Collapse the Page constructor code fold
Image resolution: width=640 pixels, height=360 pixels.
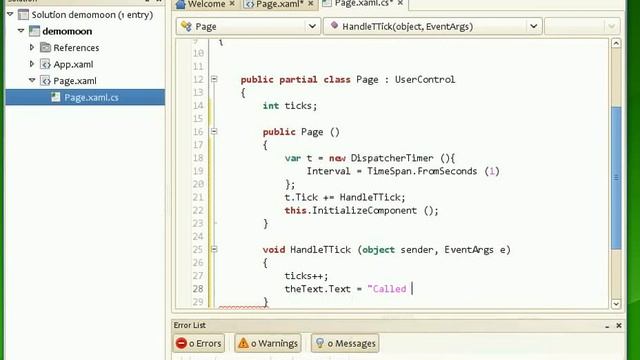tap(214, 131)
